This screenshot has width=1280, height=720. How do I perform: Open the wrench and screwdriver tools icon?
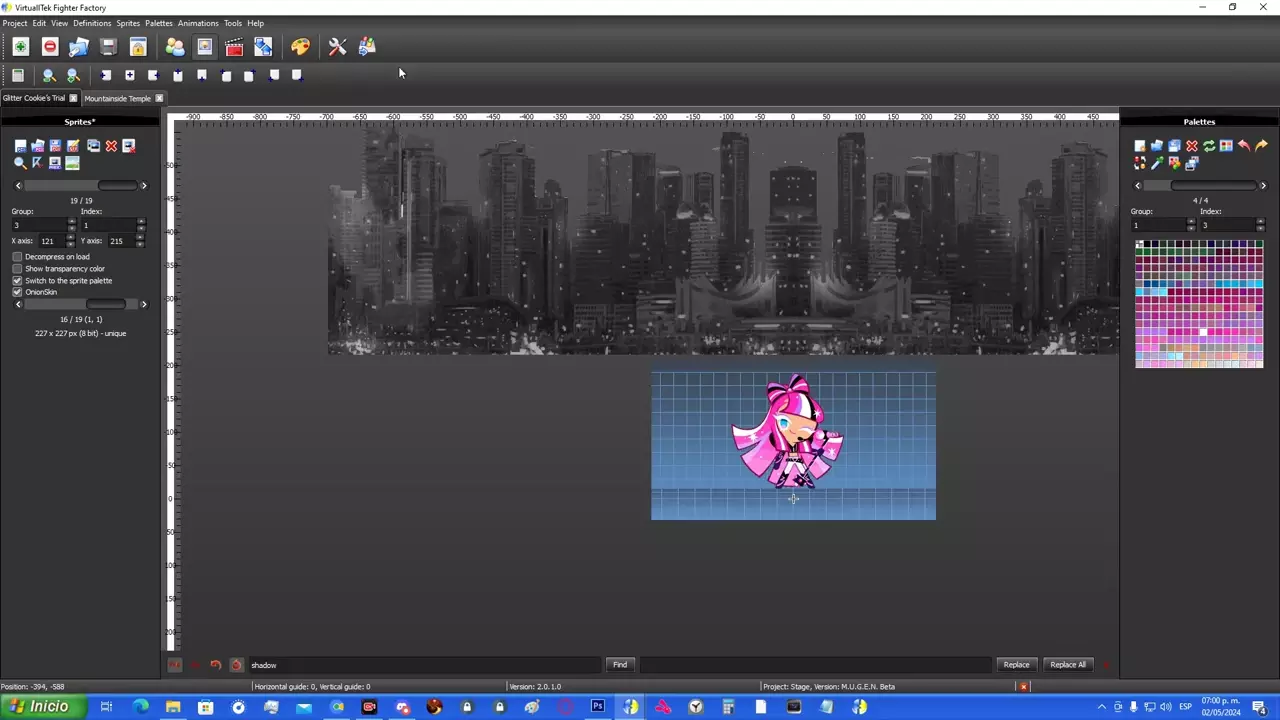[337, 47]
